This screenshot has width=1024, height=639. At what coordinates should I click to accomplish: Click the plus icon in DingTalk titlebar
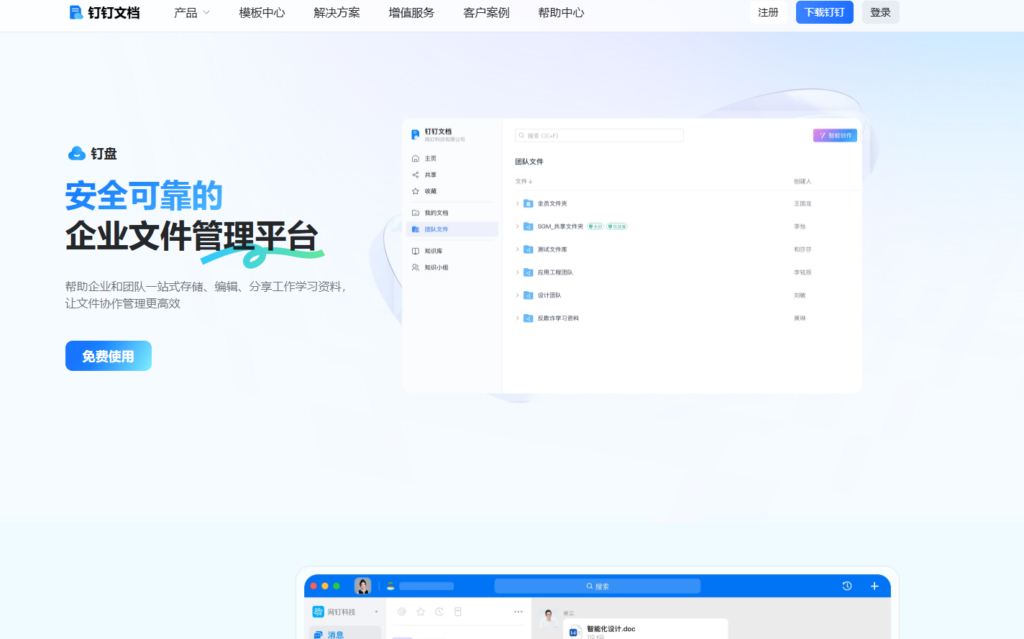point(874,586)
